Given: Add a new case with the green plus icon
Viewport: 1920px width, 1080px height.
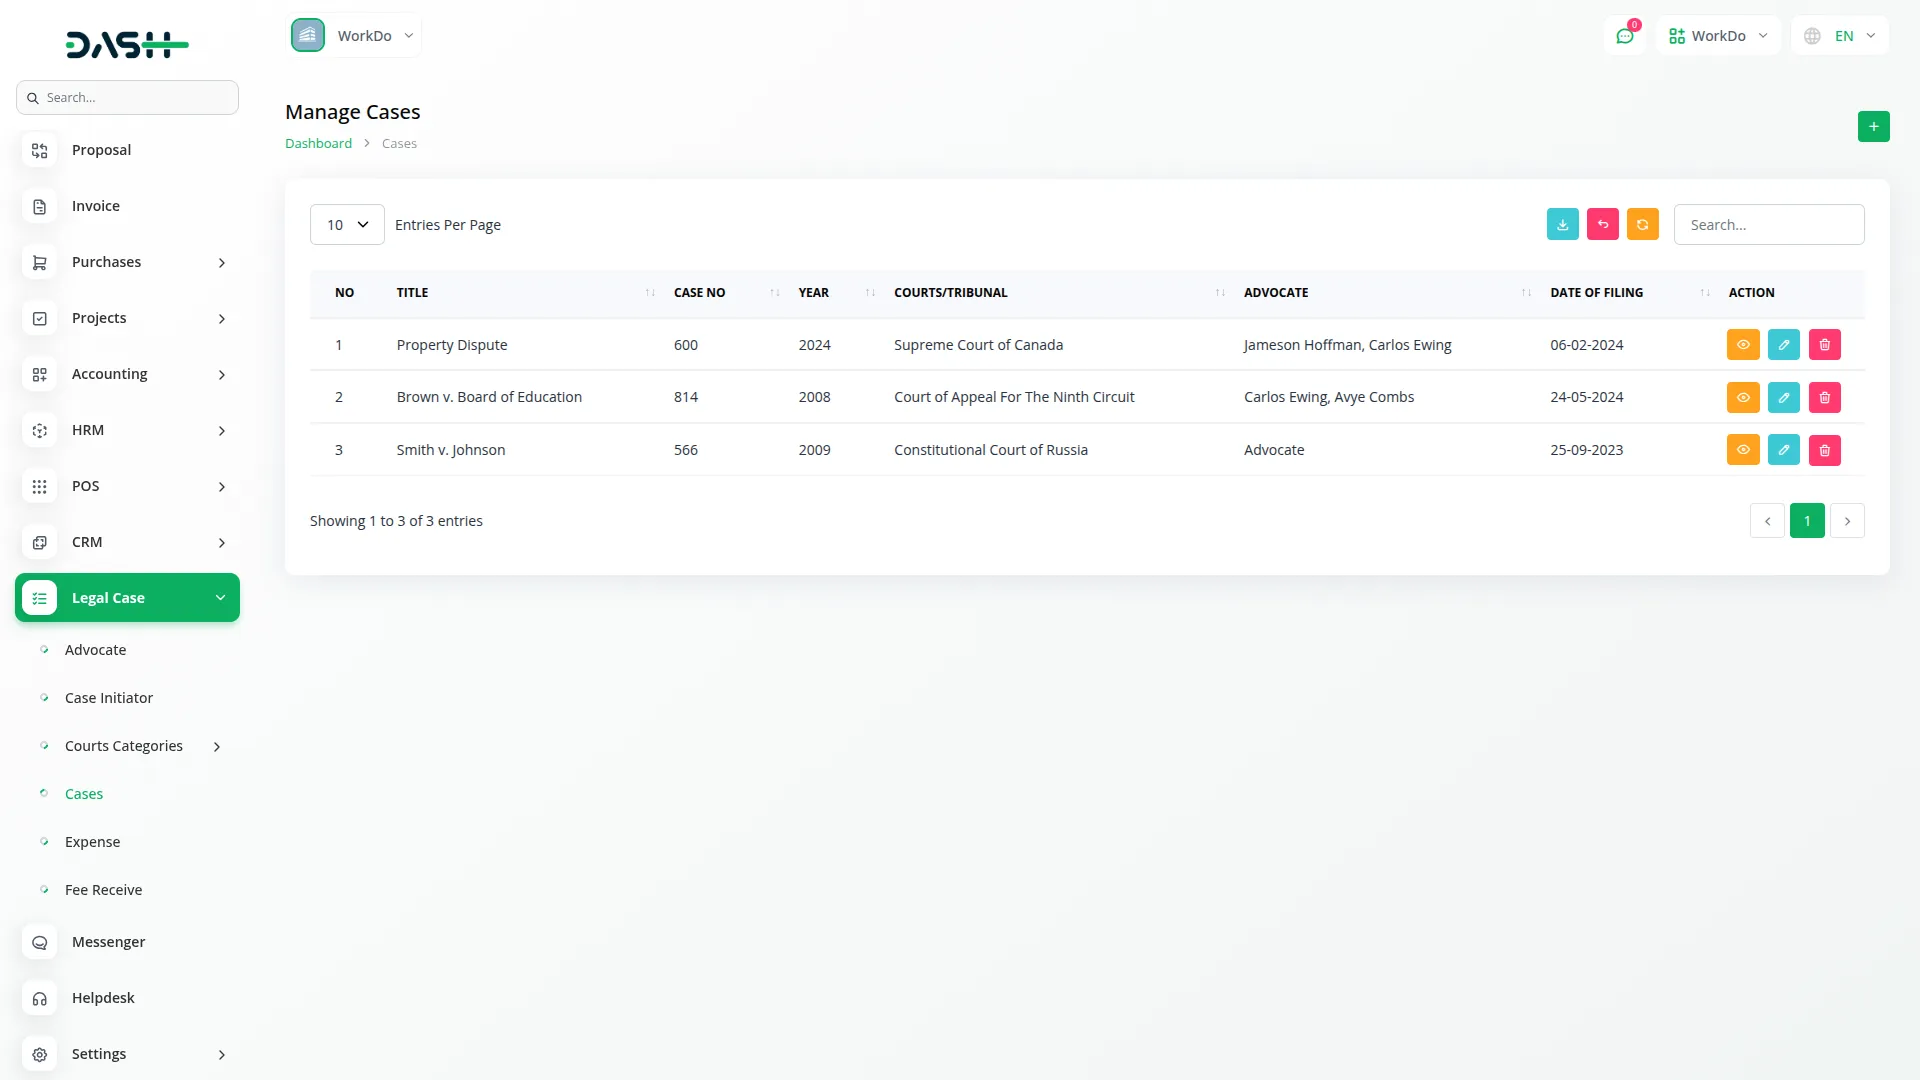Looking at the screenshot, I should [x=1873, y=126].
